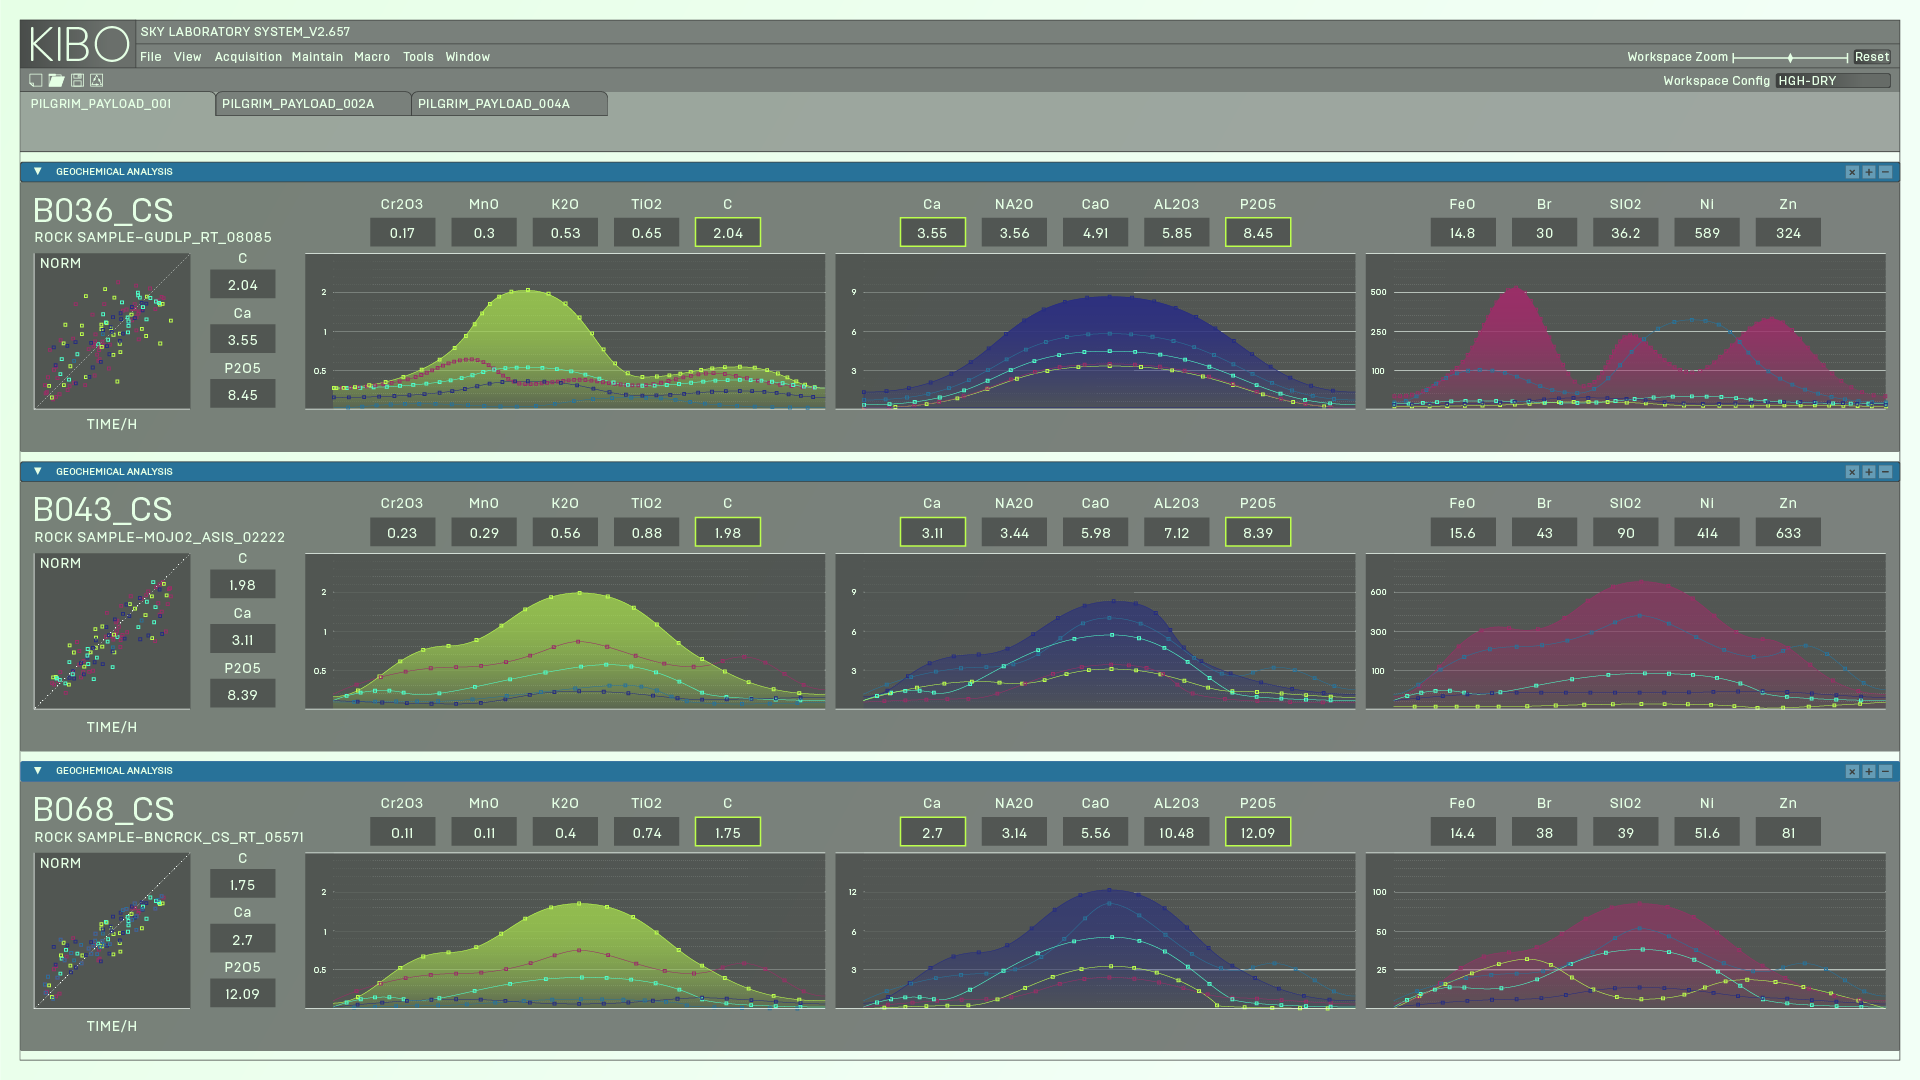Screen dimensions: 1920x1080
Task: Reset the workspace zoom
Action: tap(1872, 57)
